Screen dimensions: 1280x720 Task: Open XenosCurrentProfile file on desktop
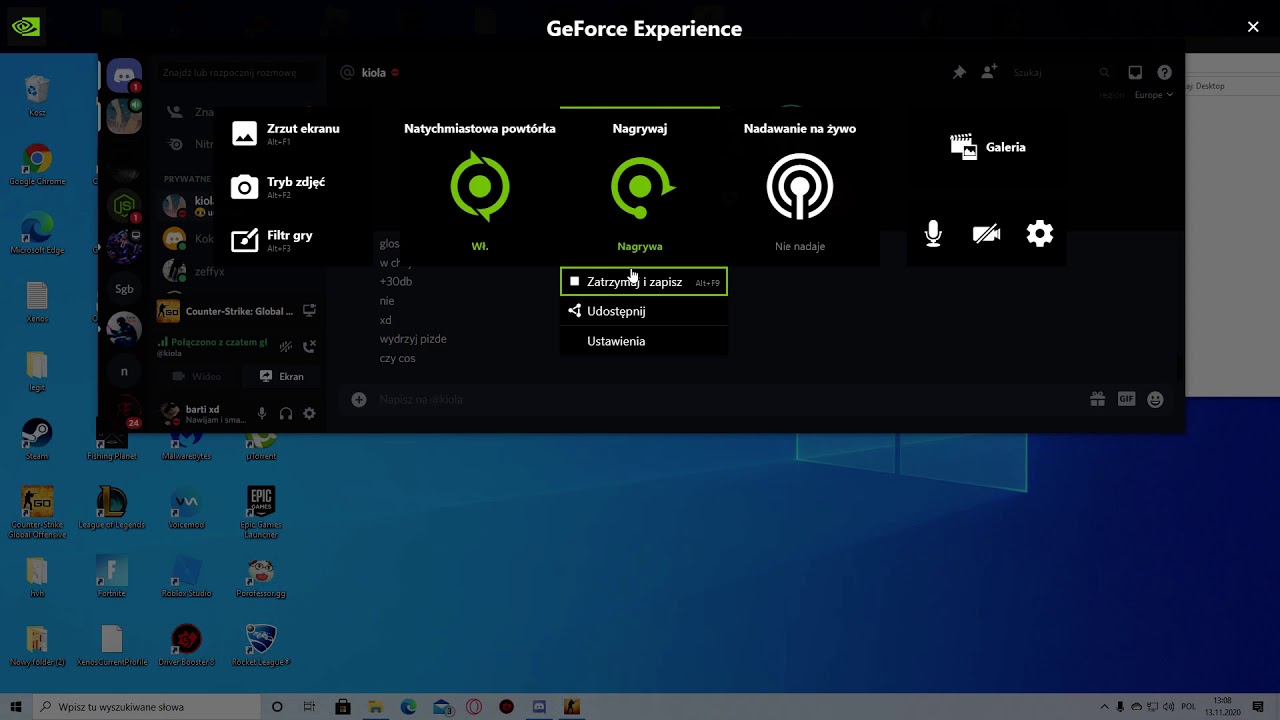pos(112,645)
